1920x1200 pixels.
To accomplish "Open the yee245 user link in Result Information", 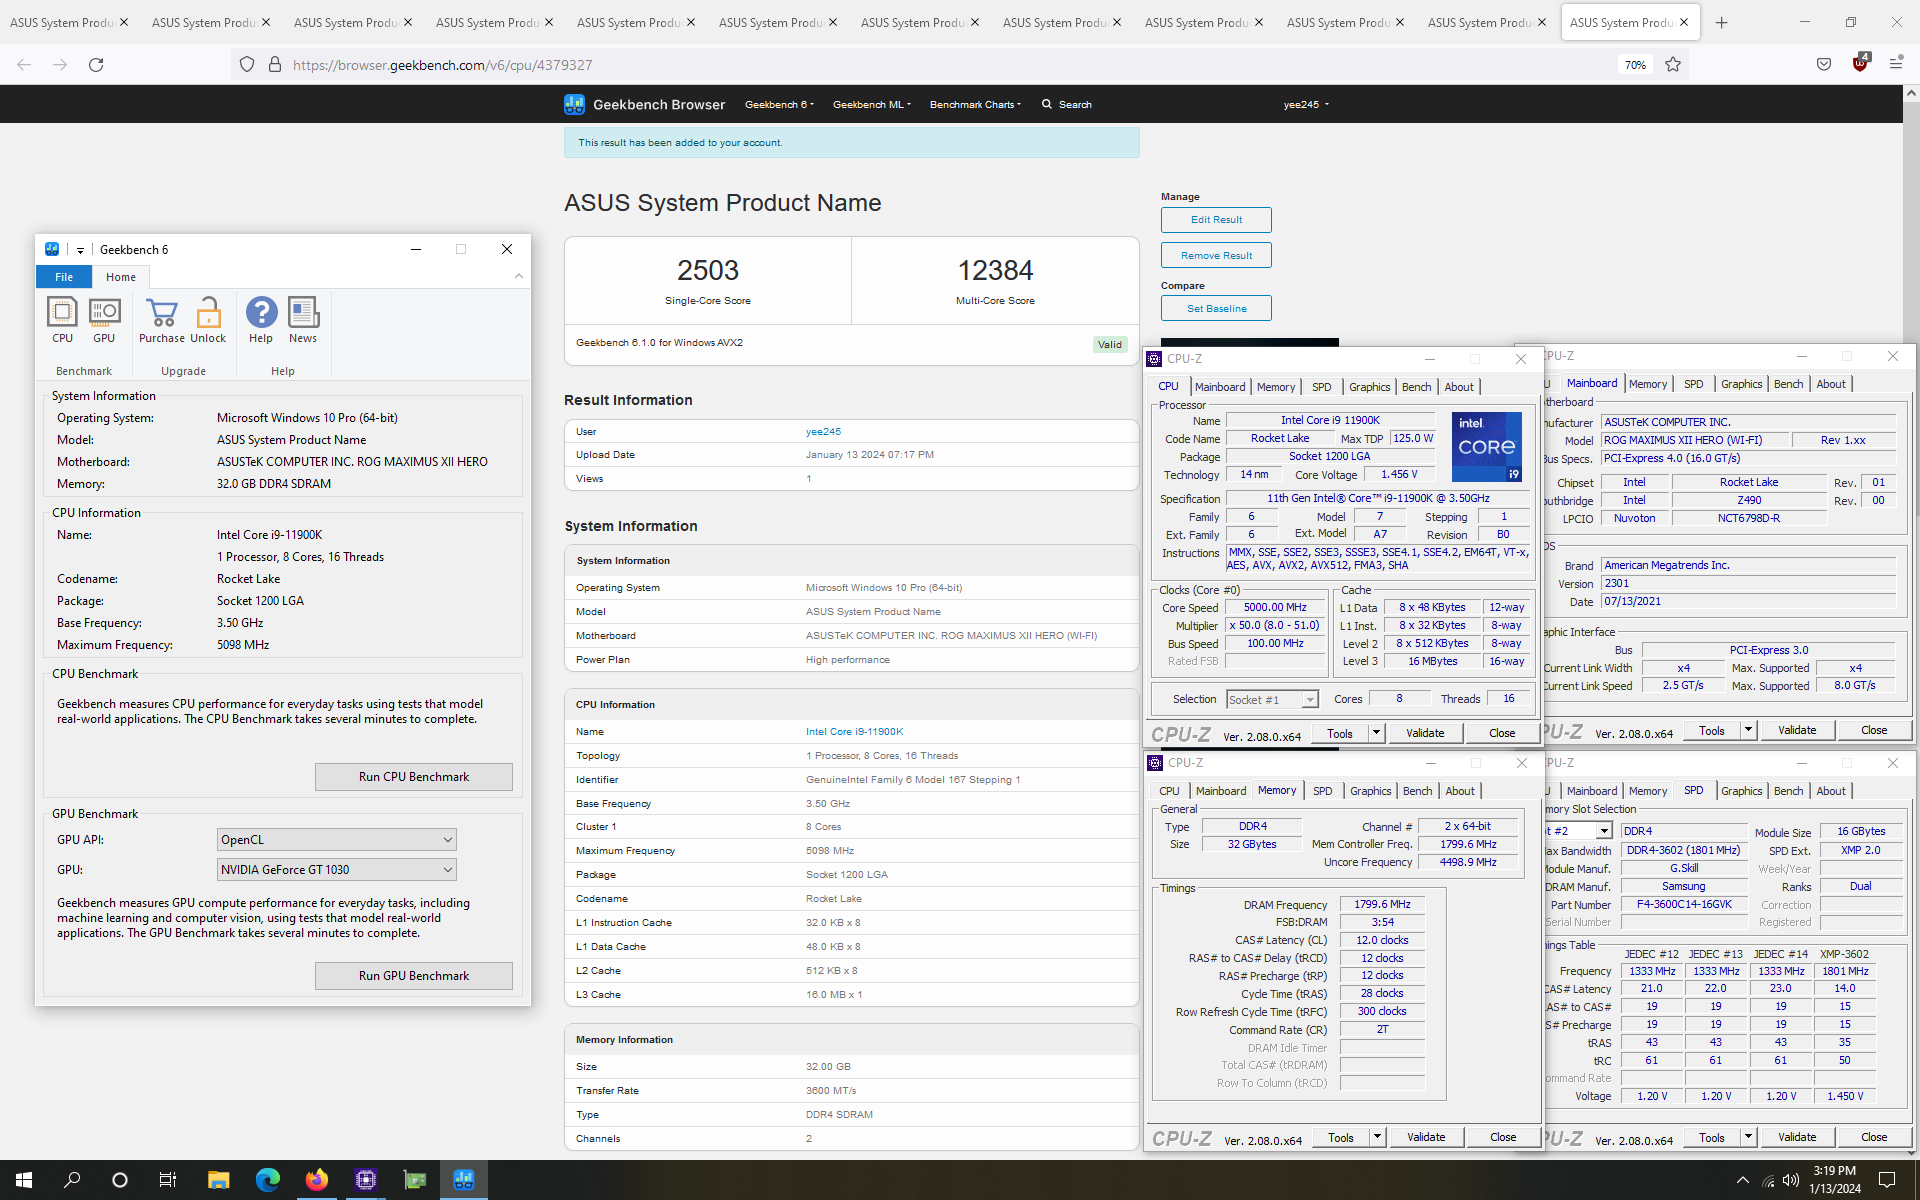I will coord(823,432).
